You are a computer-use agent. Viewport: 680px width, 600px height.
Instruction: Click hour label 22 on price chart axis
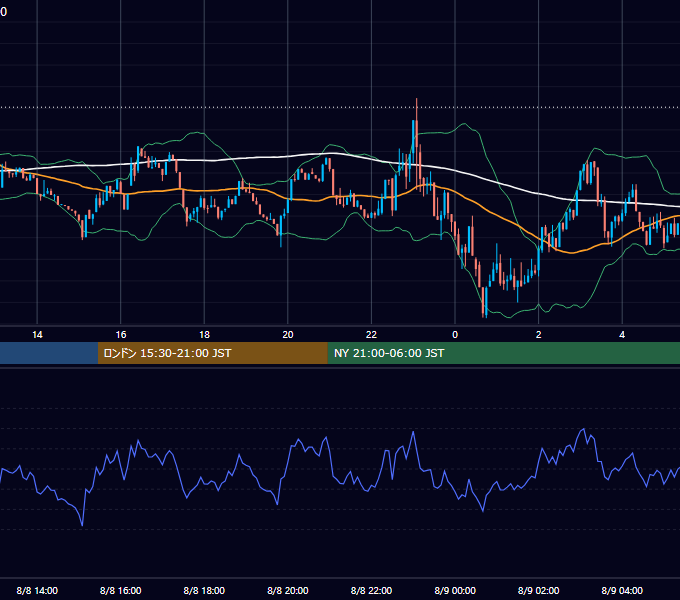click(x=371, y=335)
